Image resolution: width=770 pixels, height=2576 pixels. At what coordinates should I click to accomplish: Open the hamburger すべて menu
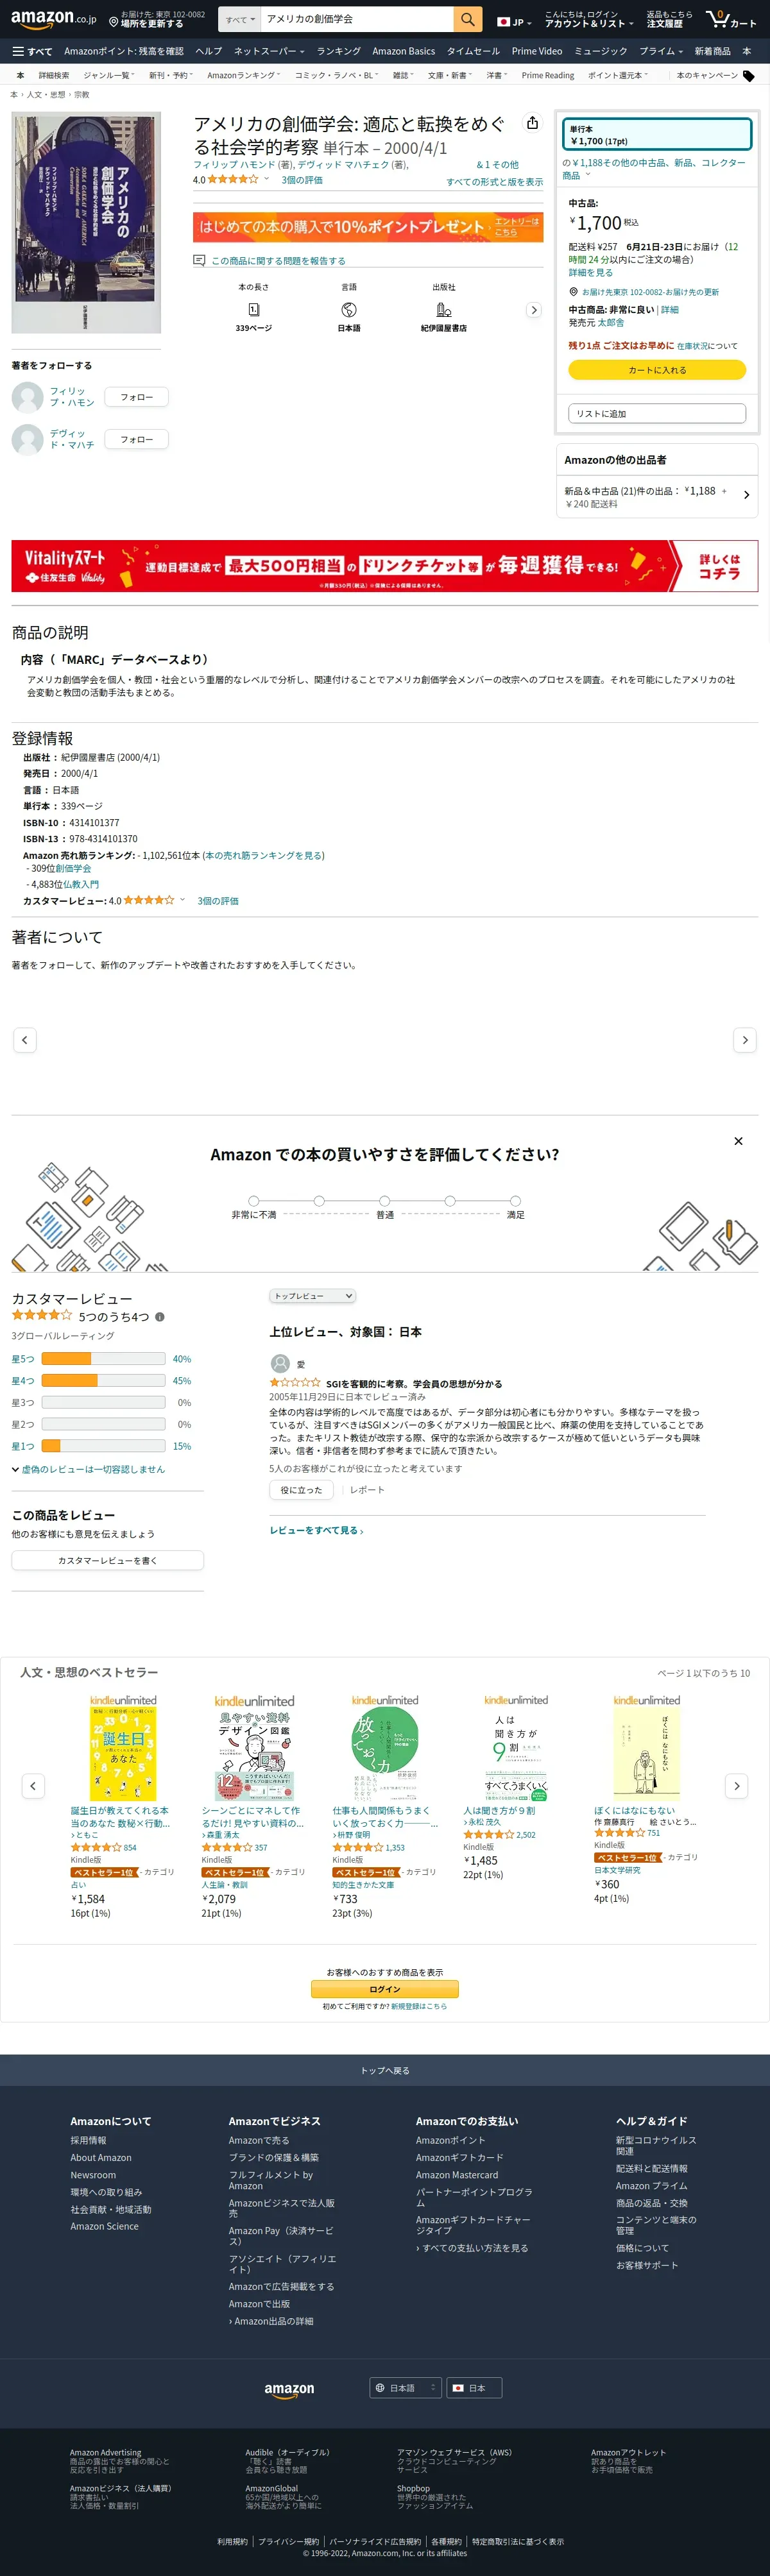(x=32, y=51)
